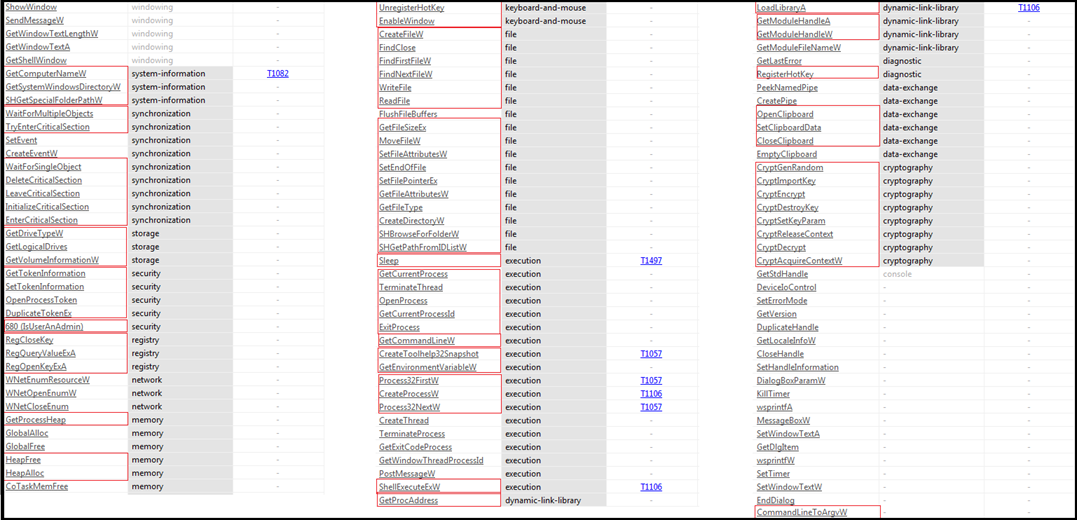Click the GetDriveTypeW function
The width and height of the screenshot is (1077, 520).
34,234
